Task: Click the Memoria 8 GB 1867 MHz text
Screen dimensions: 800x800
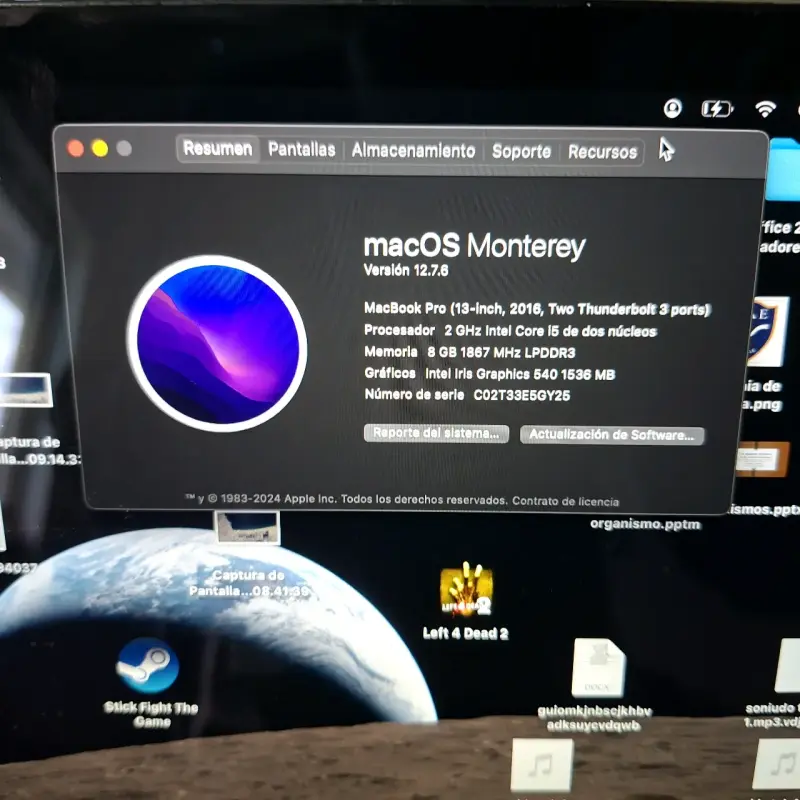Action: [x=469, y=352]
